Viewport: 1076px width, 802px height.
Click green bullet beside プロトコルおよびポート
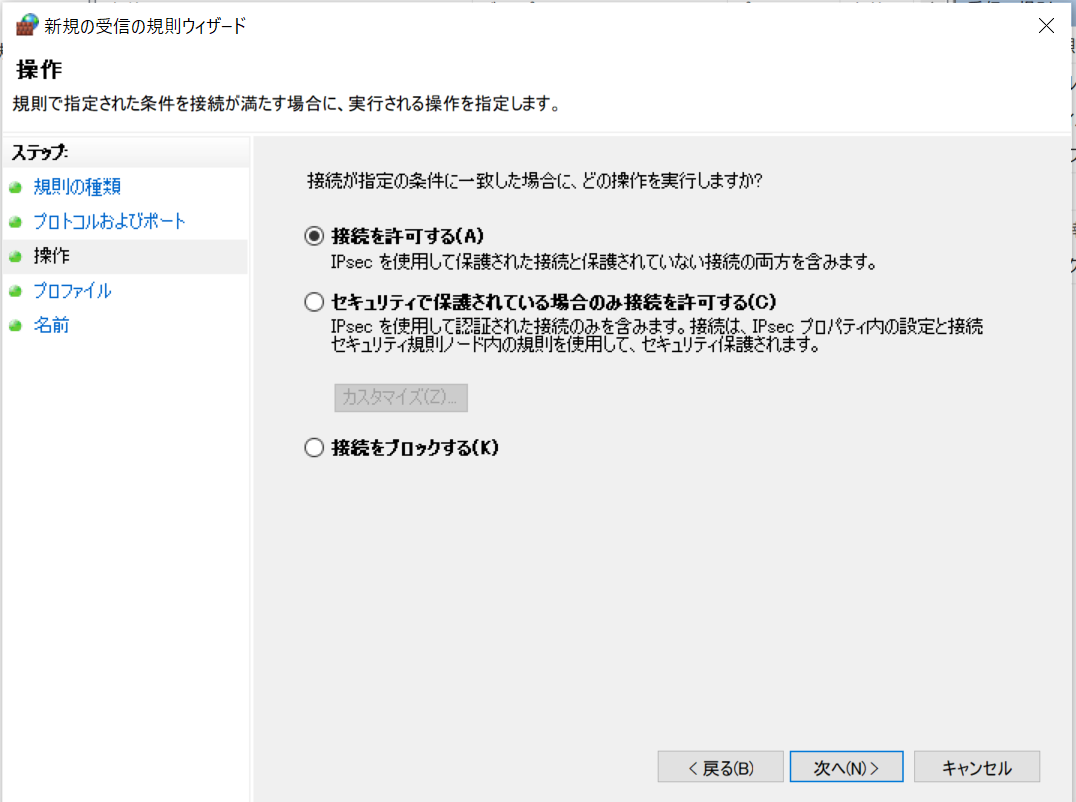(x=16, y=222)
